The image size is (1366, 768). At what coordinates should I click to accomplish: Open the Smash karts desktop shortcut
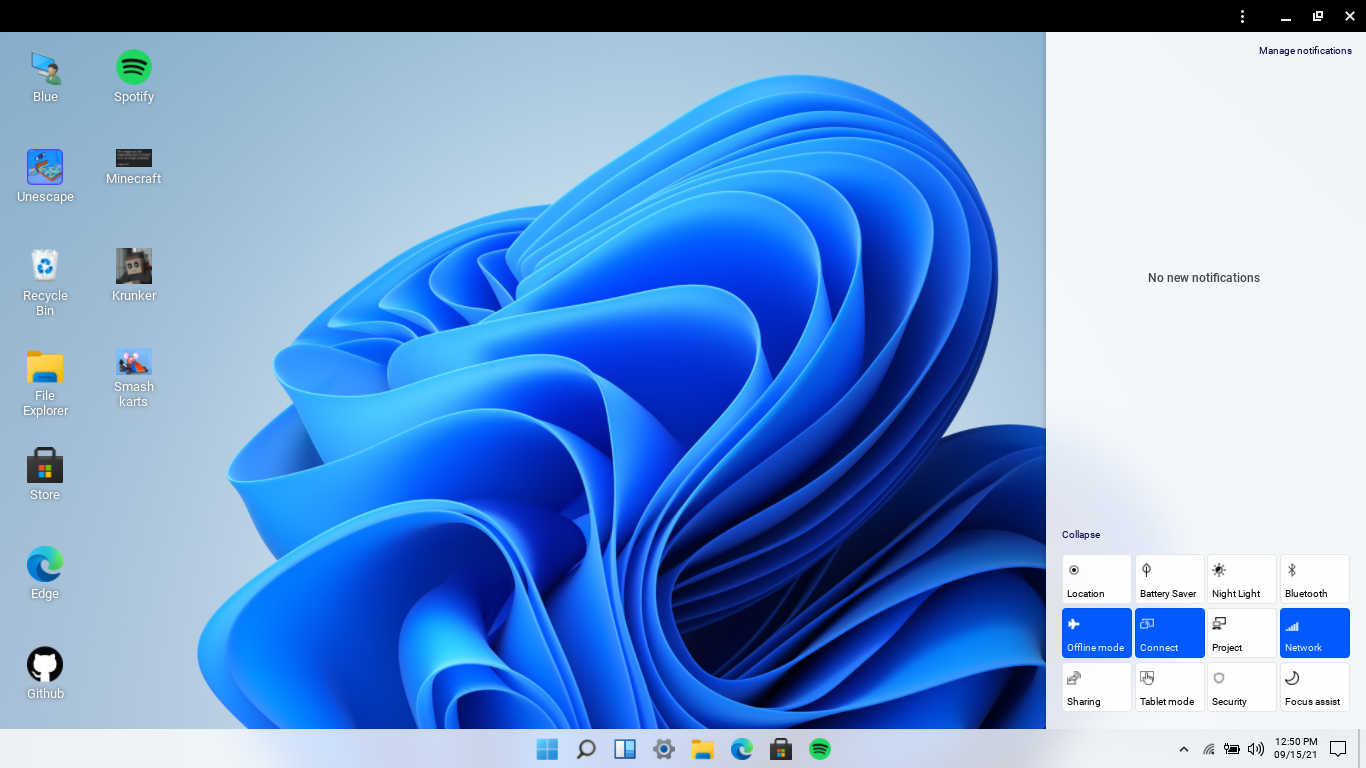134,379
